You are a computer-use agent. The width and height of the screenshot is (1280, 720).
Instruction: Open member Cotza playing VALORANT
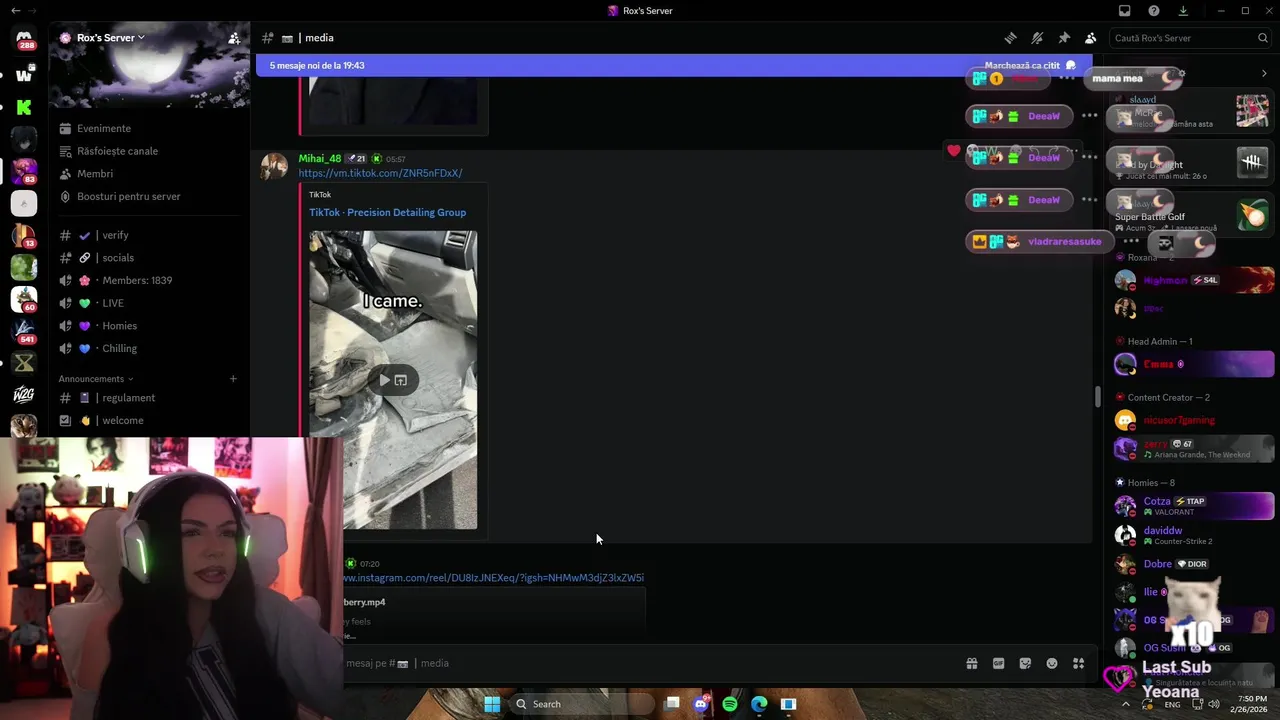1194,506
